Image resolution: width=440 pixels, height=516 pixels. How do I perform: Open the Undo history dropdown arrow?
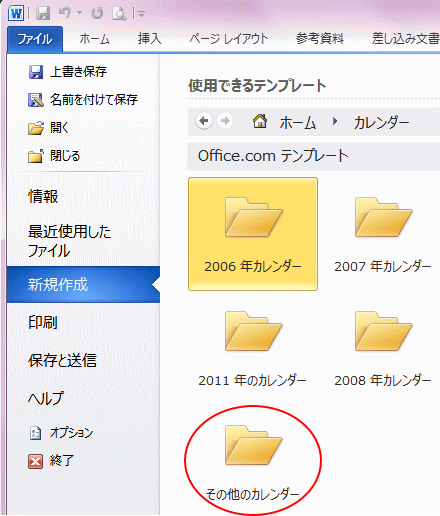pyautogui.click(x=79, y=13)
